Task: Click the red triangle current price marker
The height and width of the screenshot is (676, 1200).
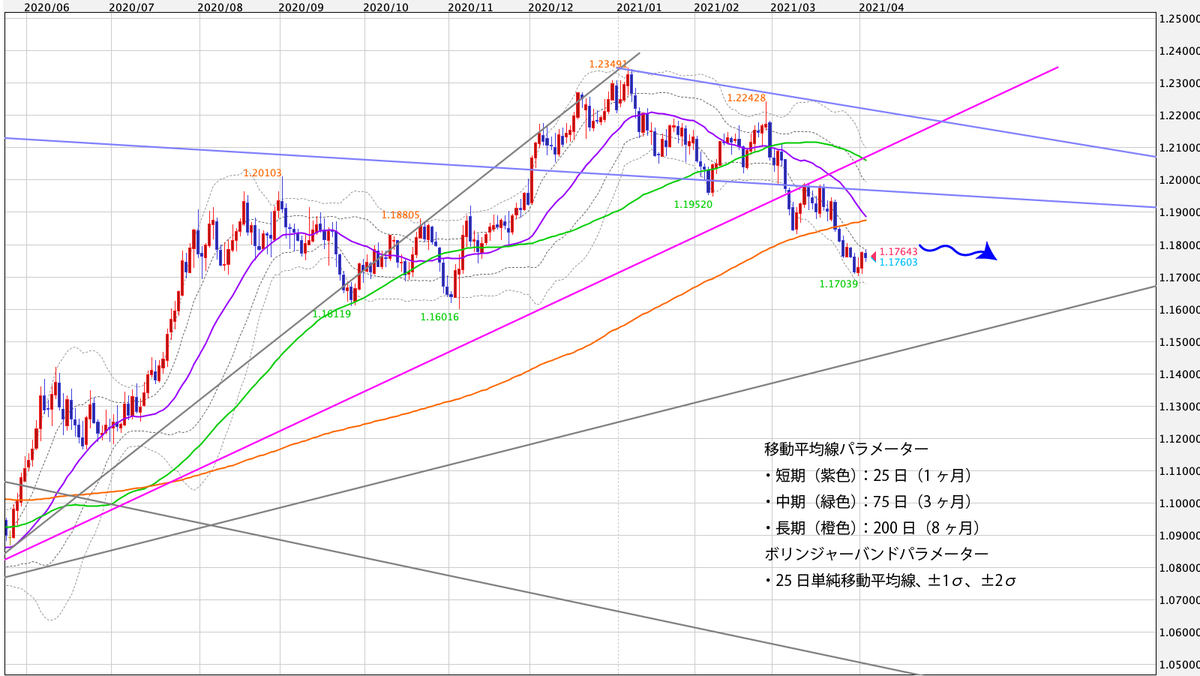Action: [x=873, y=255]
